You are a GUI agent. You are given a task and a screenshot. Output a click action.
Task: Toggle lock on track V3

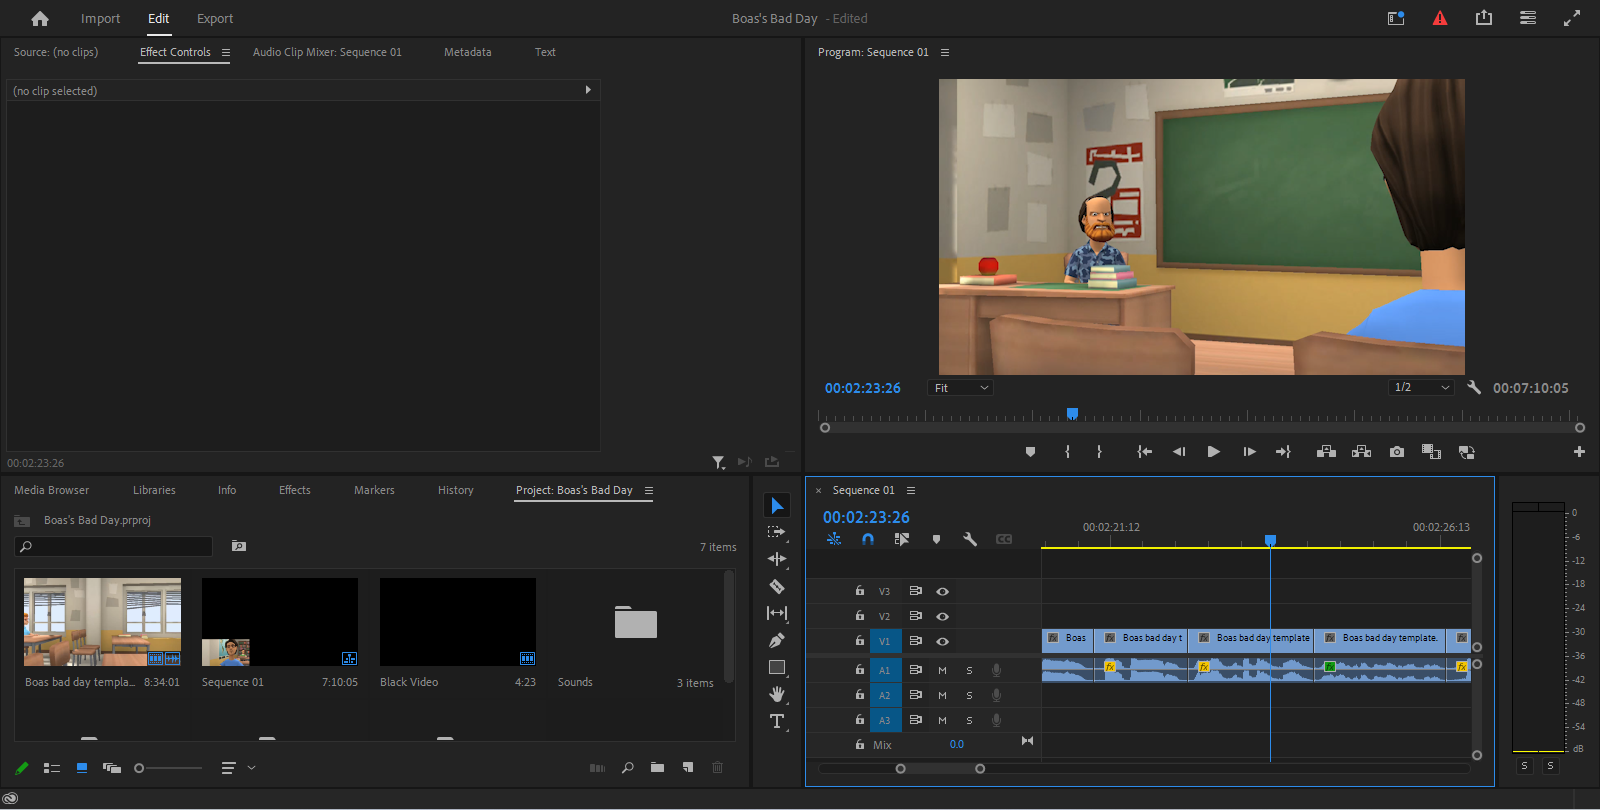click(859, 591)
